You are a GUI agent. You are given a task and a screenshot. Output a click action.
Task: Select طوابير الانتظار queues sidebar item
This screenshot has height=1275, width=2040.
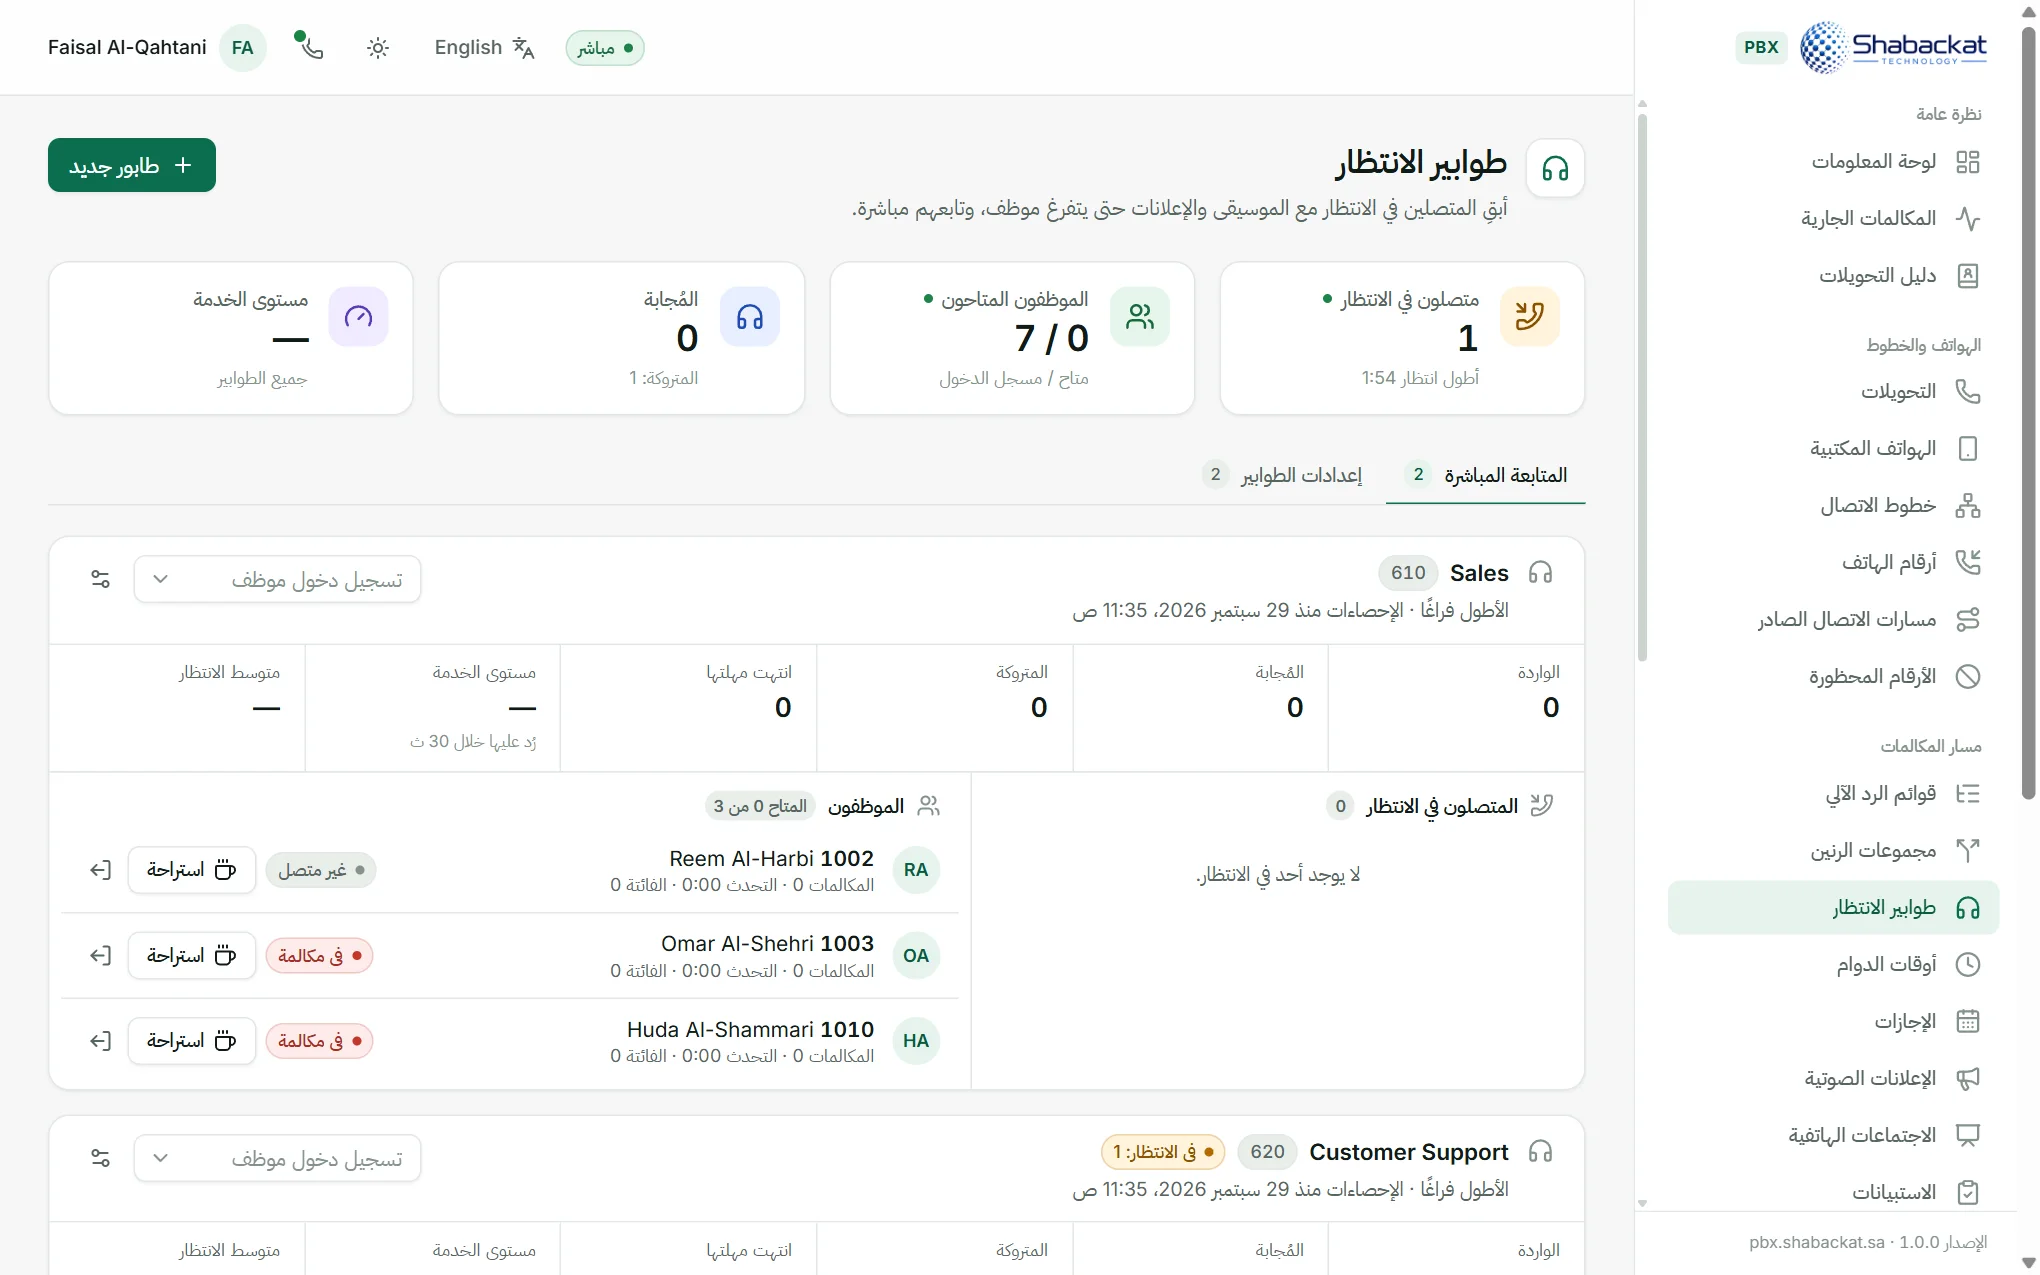(1833, 907)
